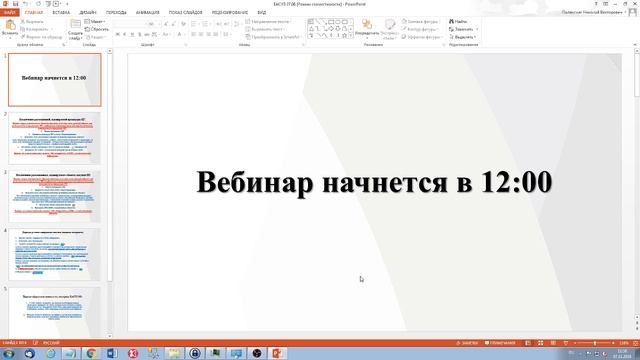Click Заметки (Notes) in the status bar

pos(466,343)
